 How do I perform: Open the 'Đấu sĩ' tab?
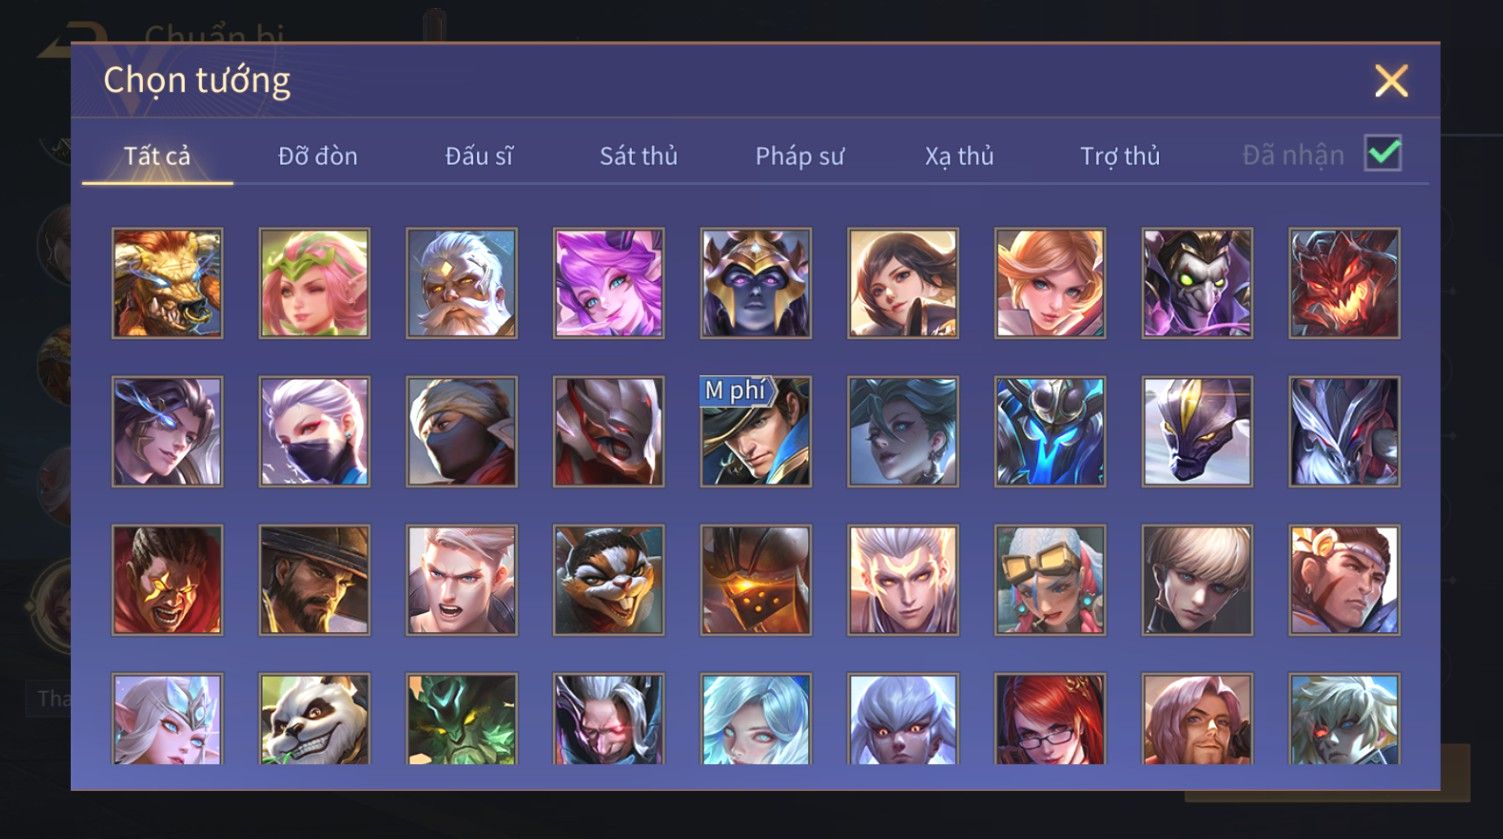tap(479, 156)
